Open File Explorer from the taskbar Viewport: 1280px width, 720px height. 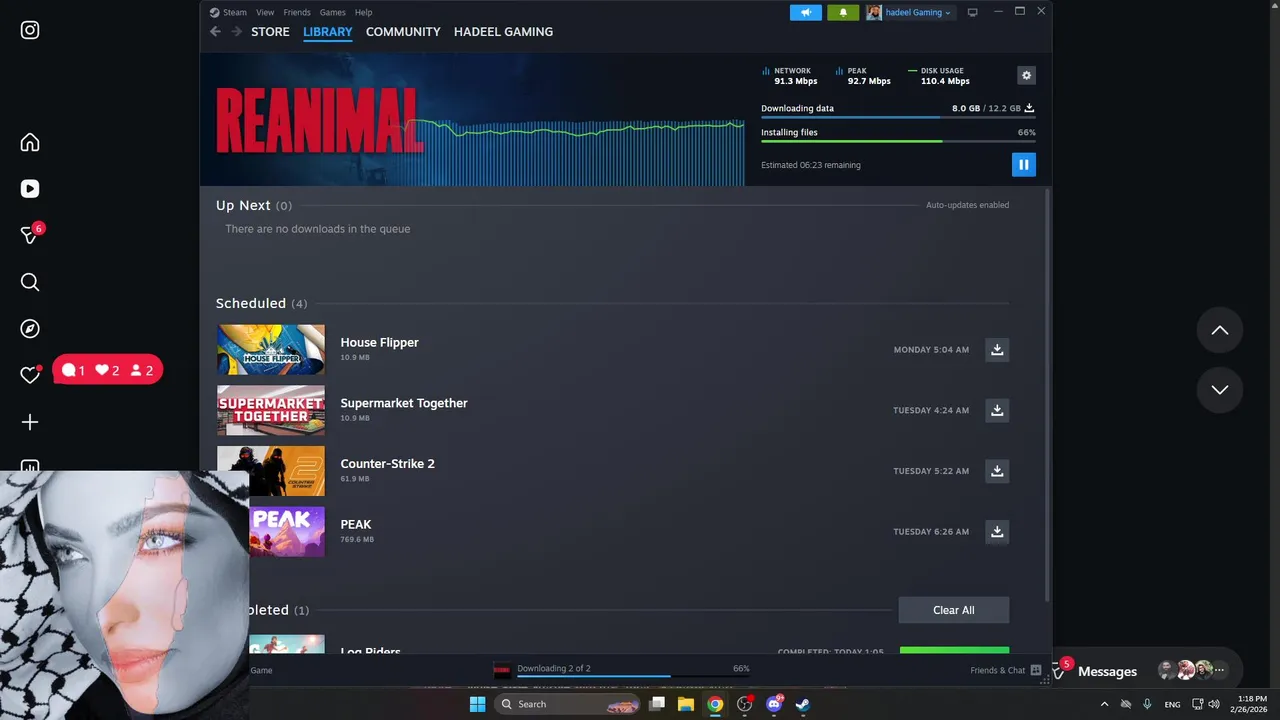686,704
